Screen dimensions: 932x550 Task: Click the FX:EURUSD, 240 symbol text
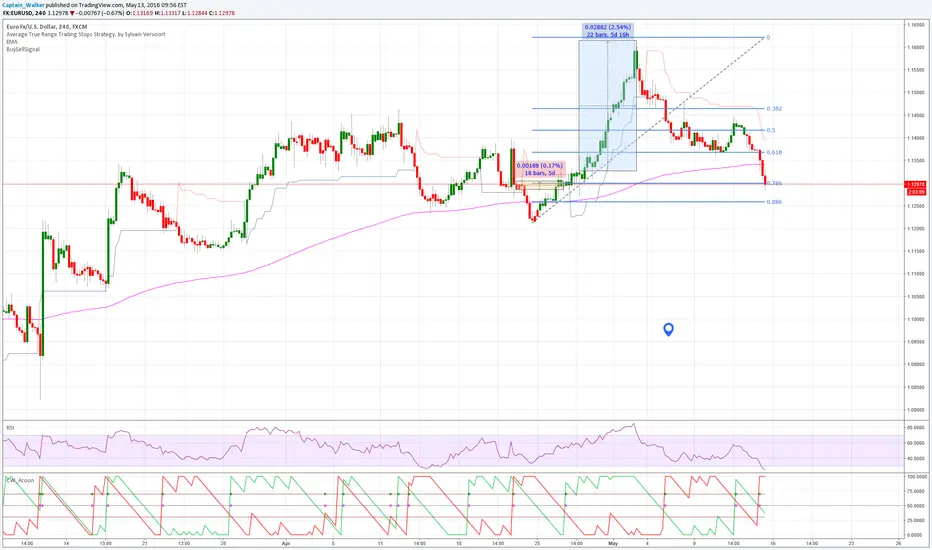[24, 12]
